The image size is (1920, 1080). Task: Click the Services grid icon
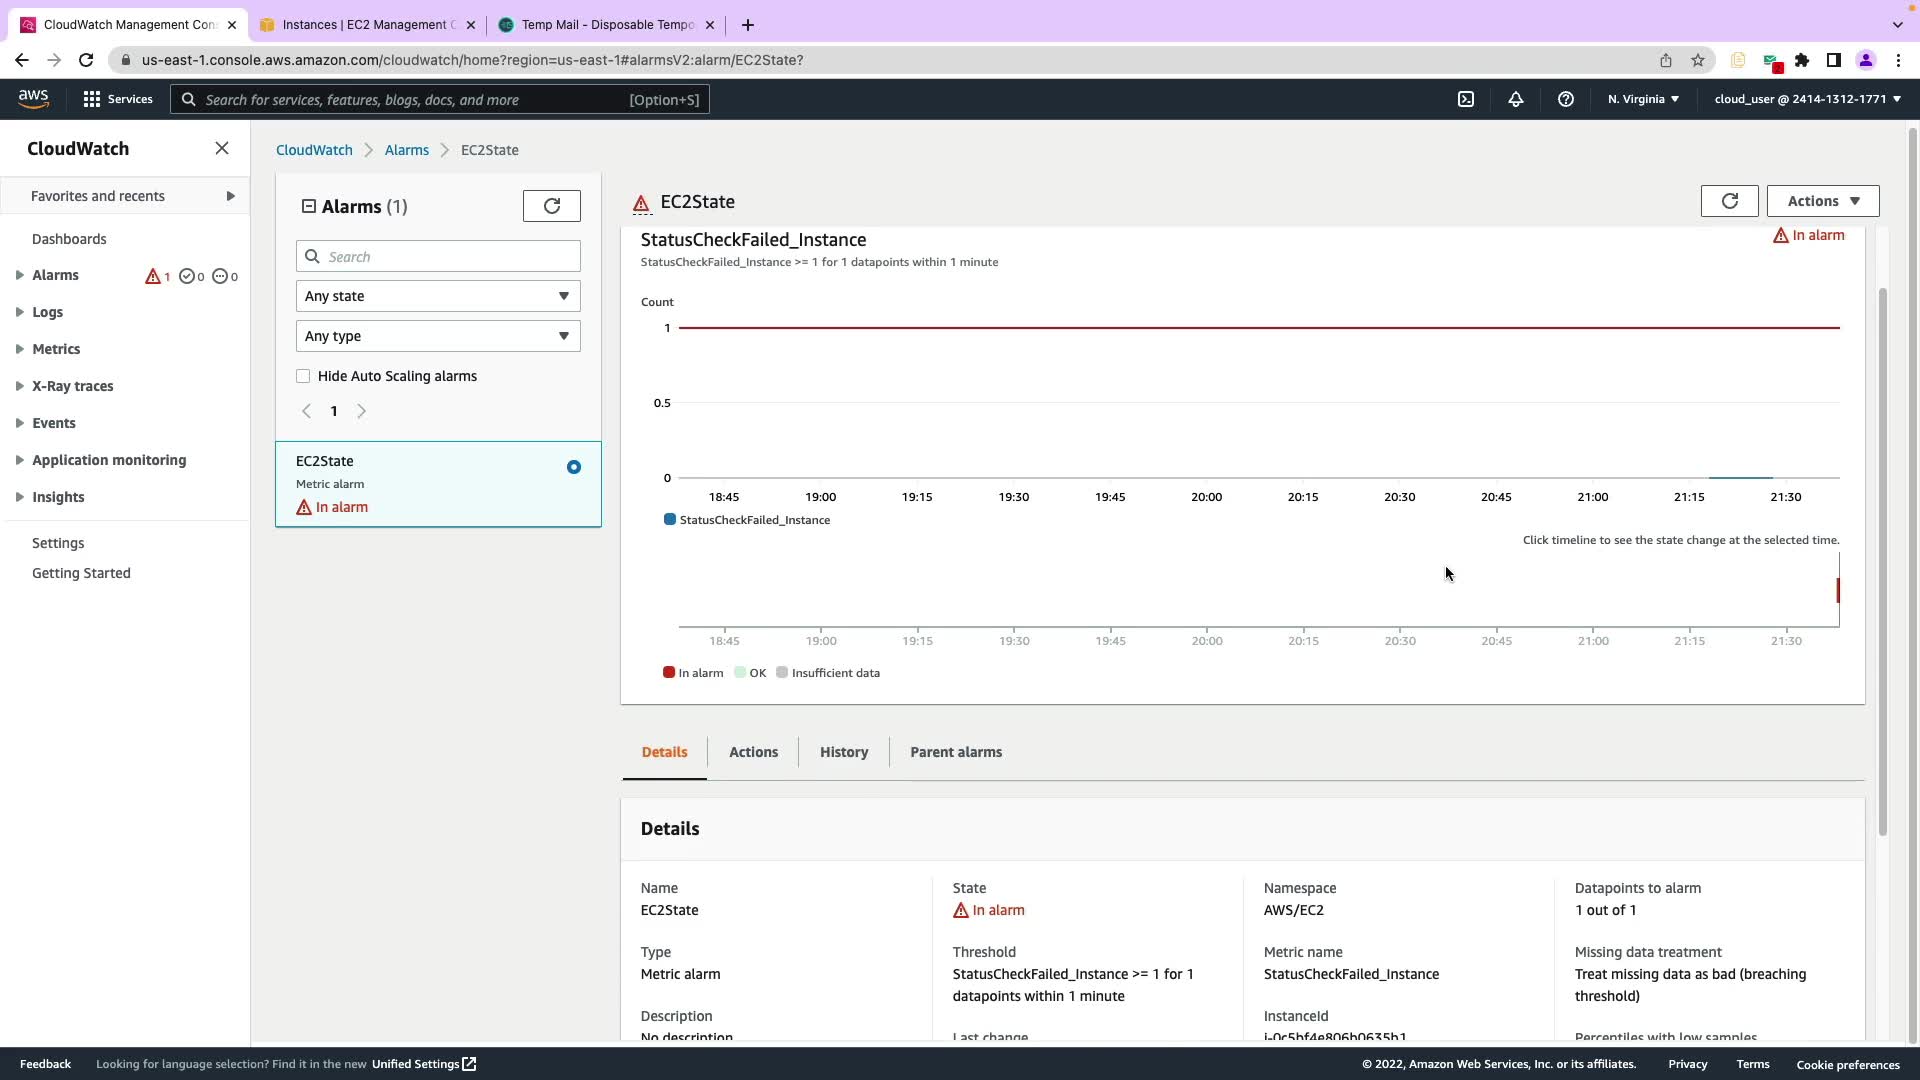coord(92,99)
